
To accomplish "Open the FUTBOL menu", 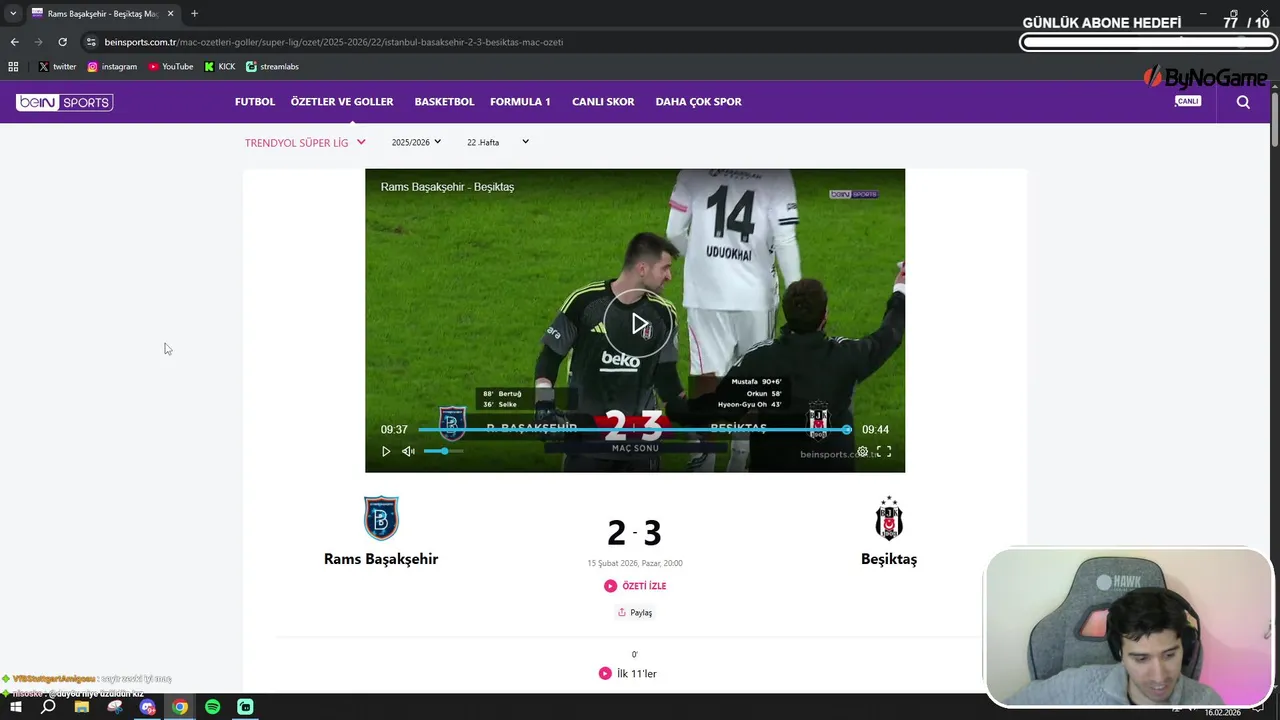I will coord(255,102).
